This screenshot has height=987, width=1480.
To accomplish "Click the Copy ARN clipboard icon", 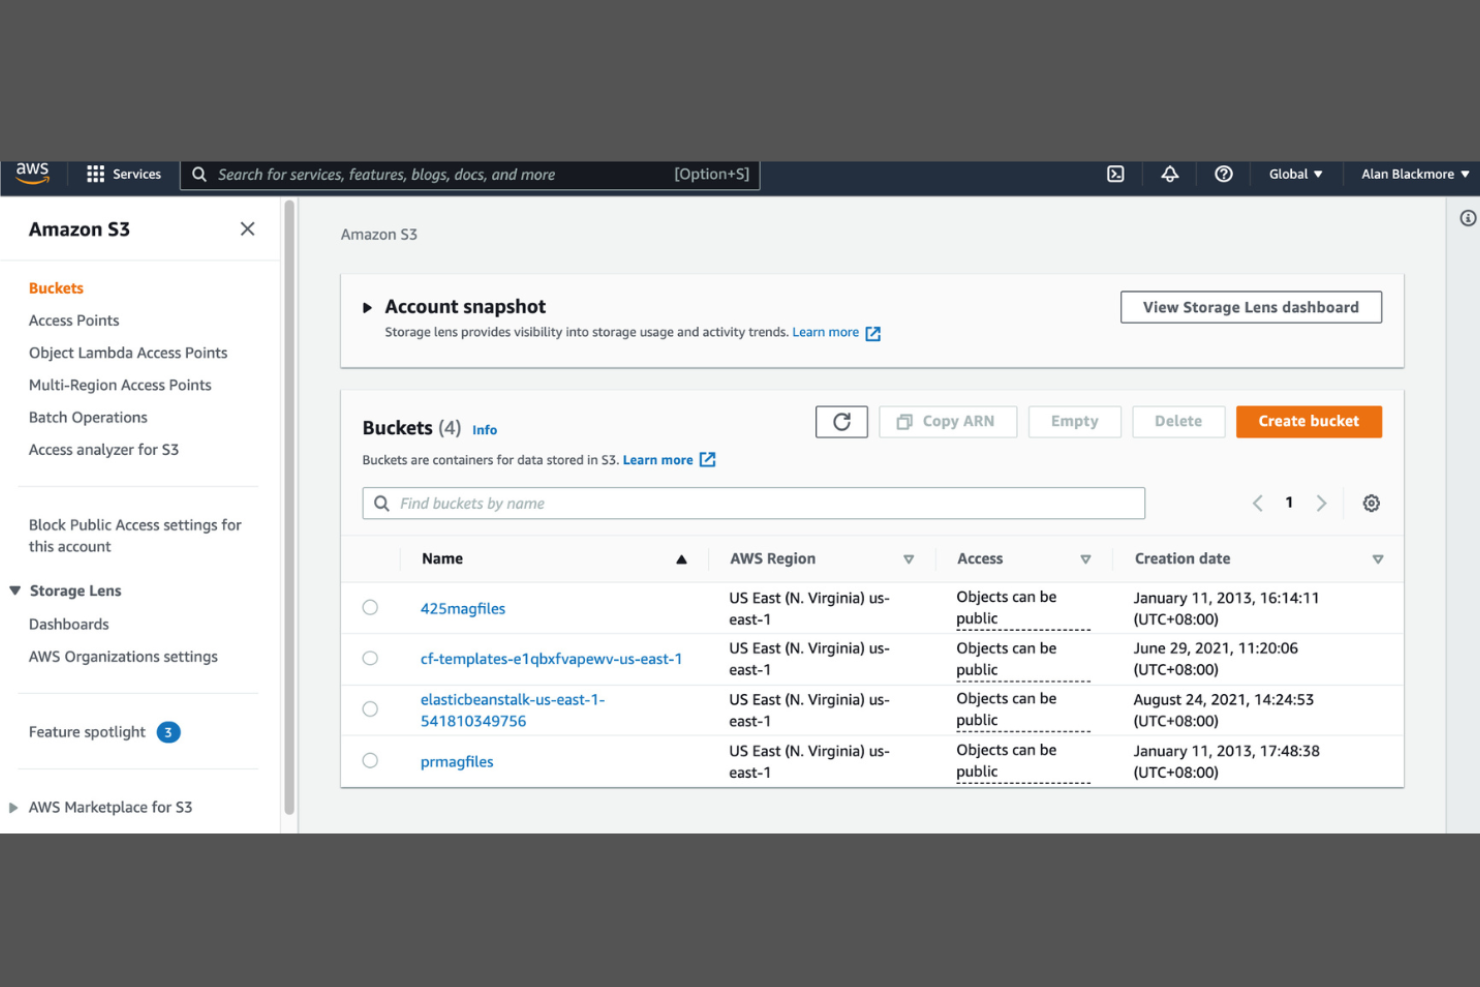I will click(905, 421).
